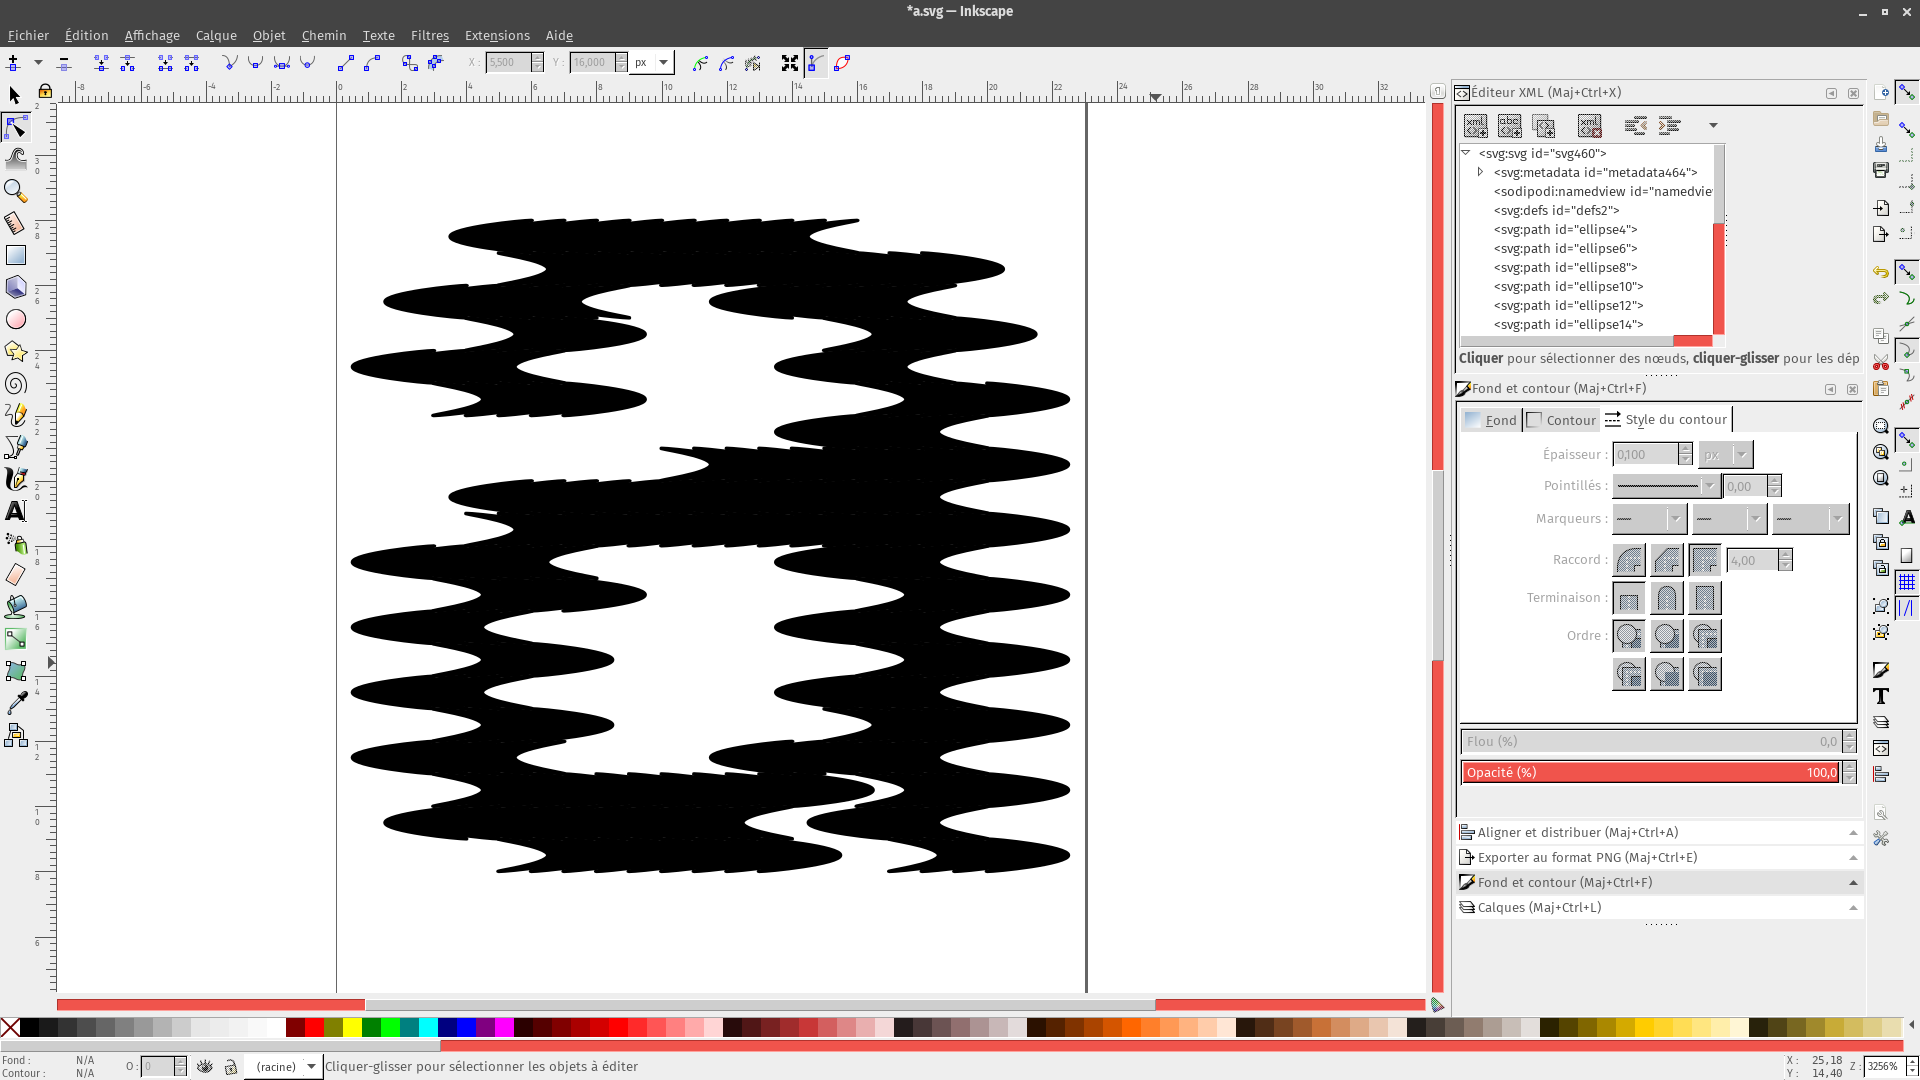Toggle the layer visibility eye icon
The height and width of the screenshot is (1080, 1920).
205,1067
